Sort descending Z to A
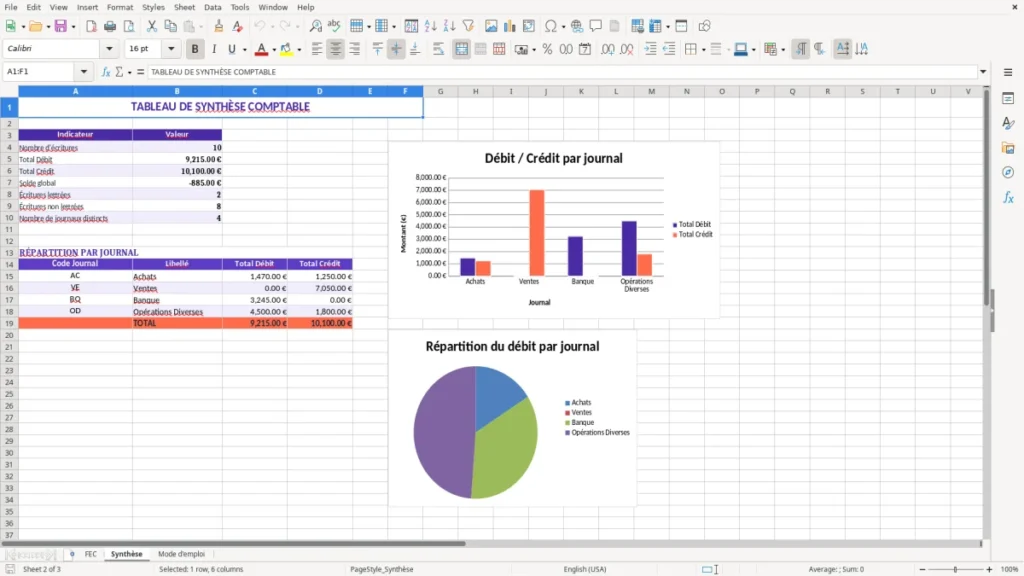This screenshot has width=1024, height=576. tap(449, 26)
